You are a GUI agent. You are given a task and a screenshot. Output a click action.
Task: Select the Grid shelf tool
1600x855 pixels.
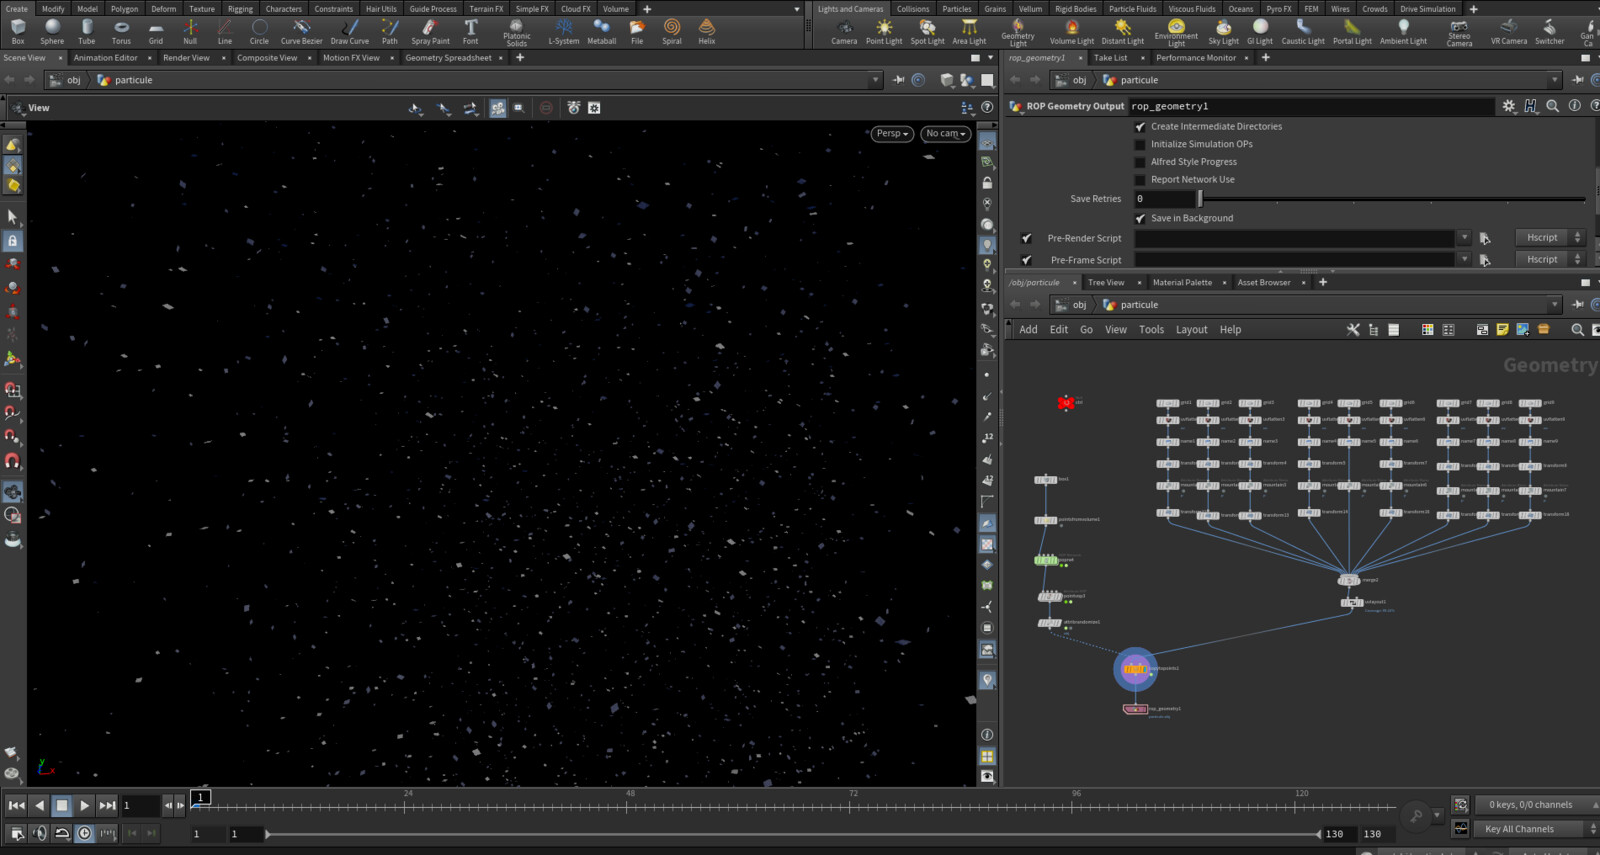click(x=156, y=32)
